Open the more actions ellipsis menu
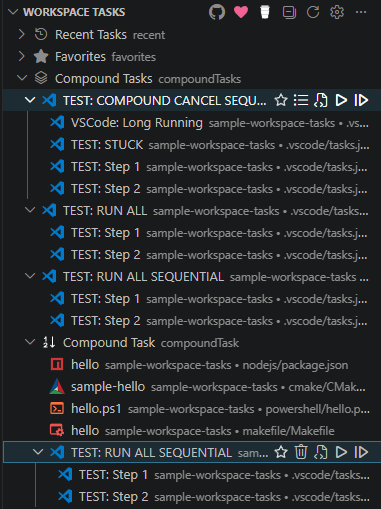Screen dimensions: 381x509 point(361,12)
